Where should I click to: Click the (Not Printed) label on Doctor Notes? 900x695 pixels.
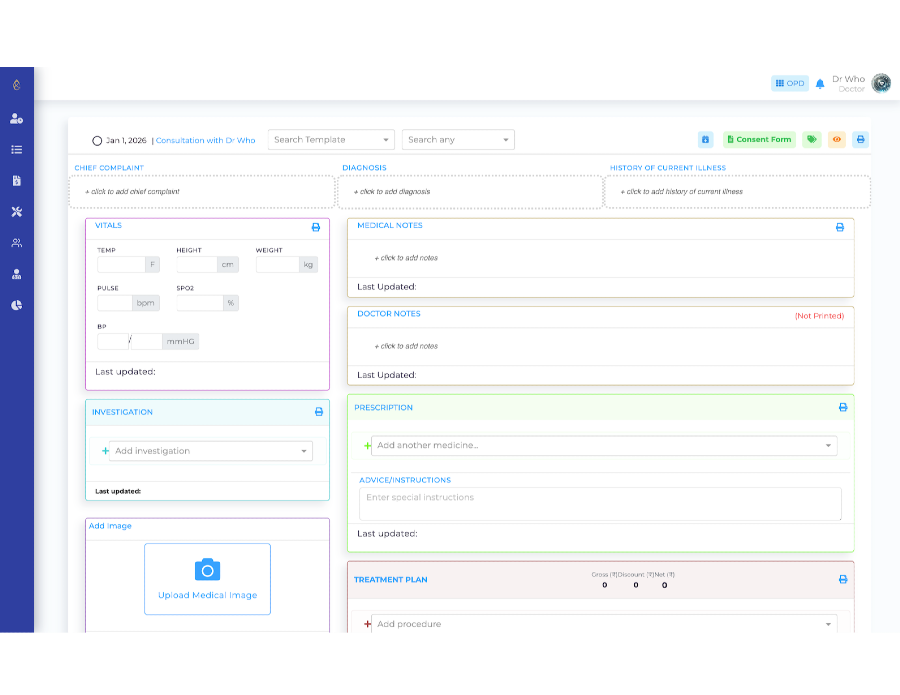819,316
